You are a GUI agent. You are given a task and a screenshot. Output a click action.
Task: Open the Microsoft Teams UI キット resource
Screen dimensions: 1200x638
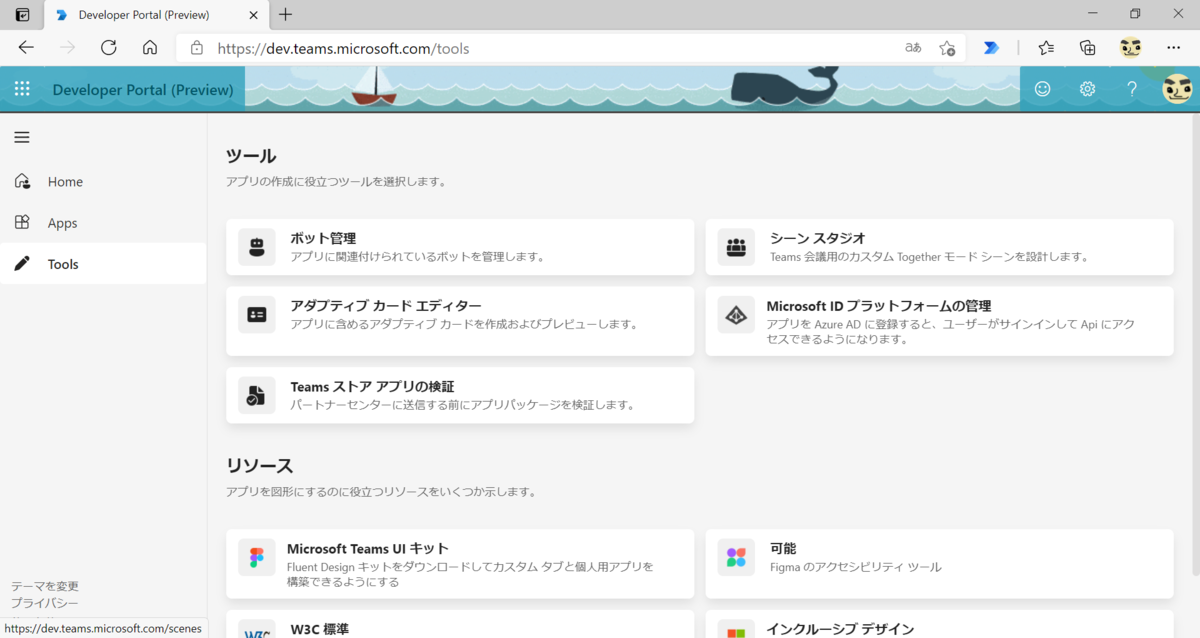coord(460,564)
